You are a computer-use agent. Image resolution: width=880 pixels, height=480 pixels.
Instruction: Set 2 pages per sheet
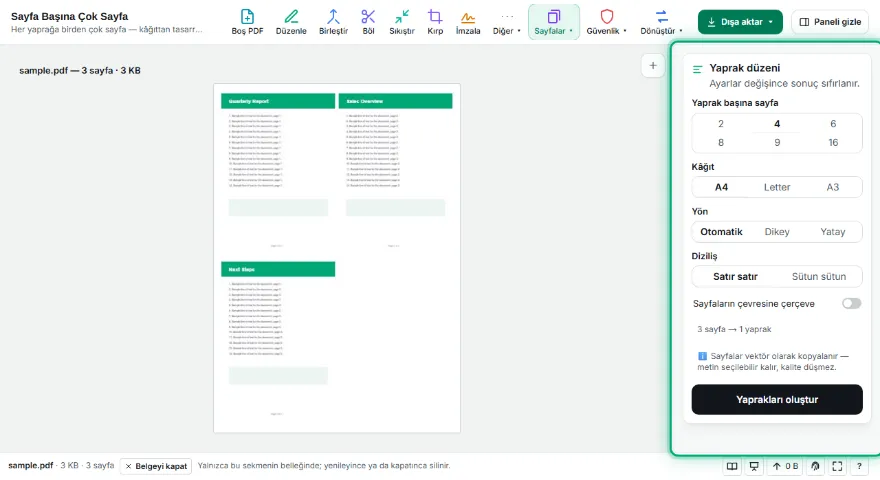tap(721, 124)
